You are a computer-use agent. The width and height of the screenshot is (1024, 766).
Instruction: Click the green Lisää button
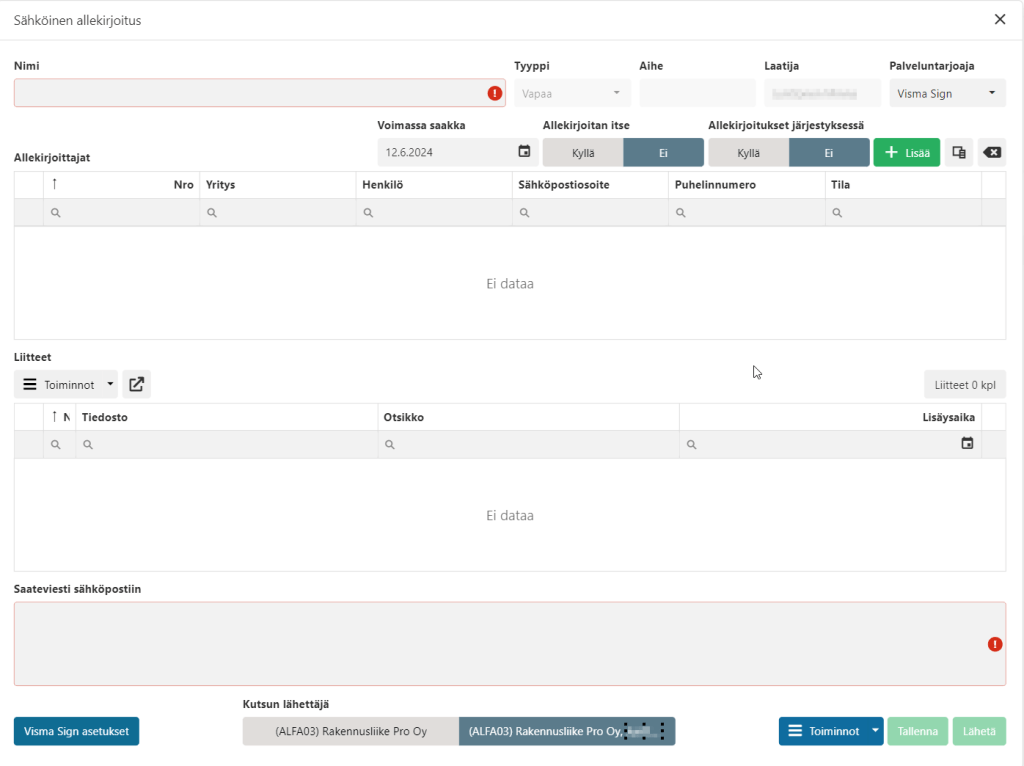(x=906, y=152)
